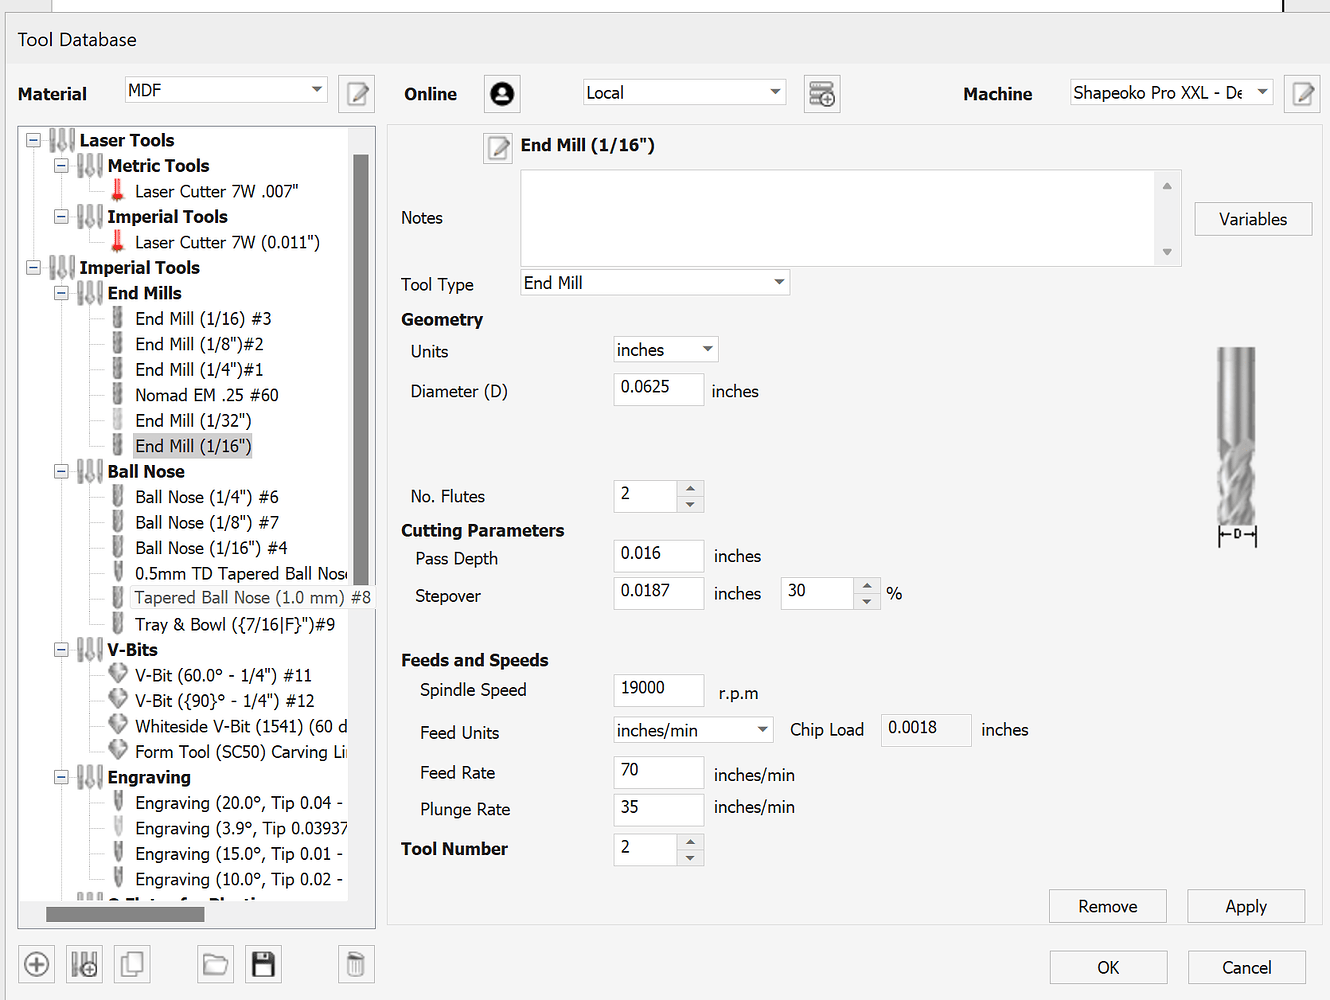Click the Apply button

[x=1246, y=906]
